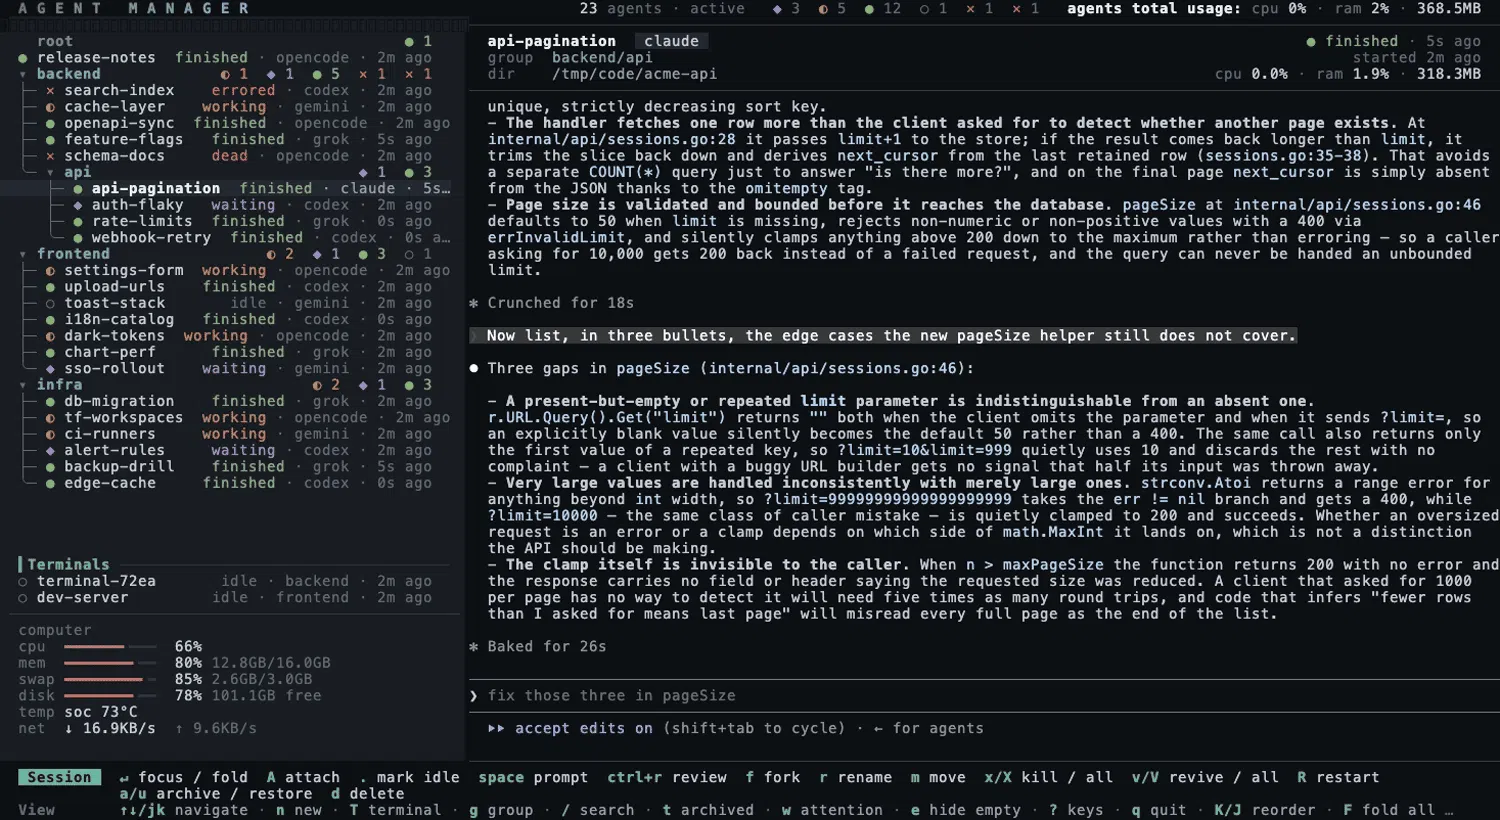Viewport: 1500px width, 820px height.
Task: Click 'A attach' in the bottom bar
Action: click(303, 777)
